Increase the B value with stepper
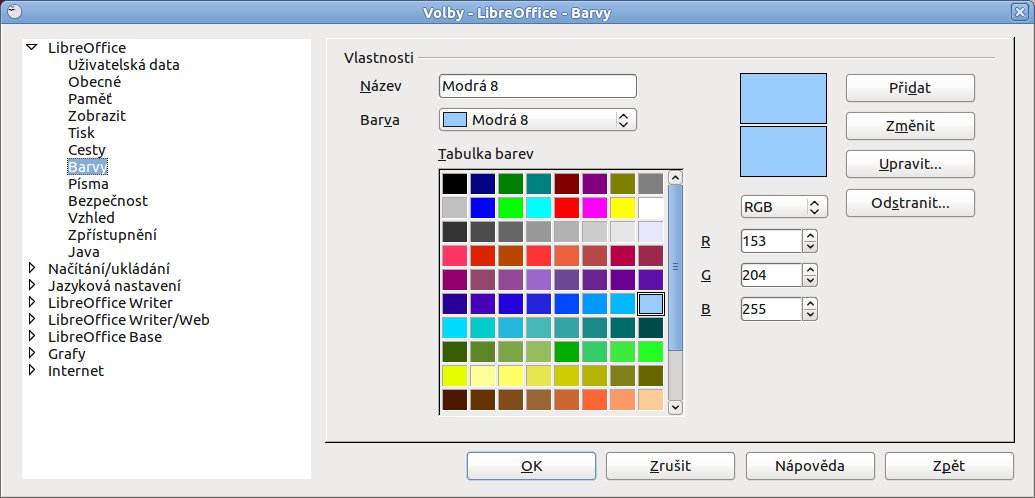1035x498 pixels. click(810, 302)
